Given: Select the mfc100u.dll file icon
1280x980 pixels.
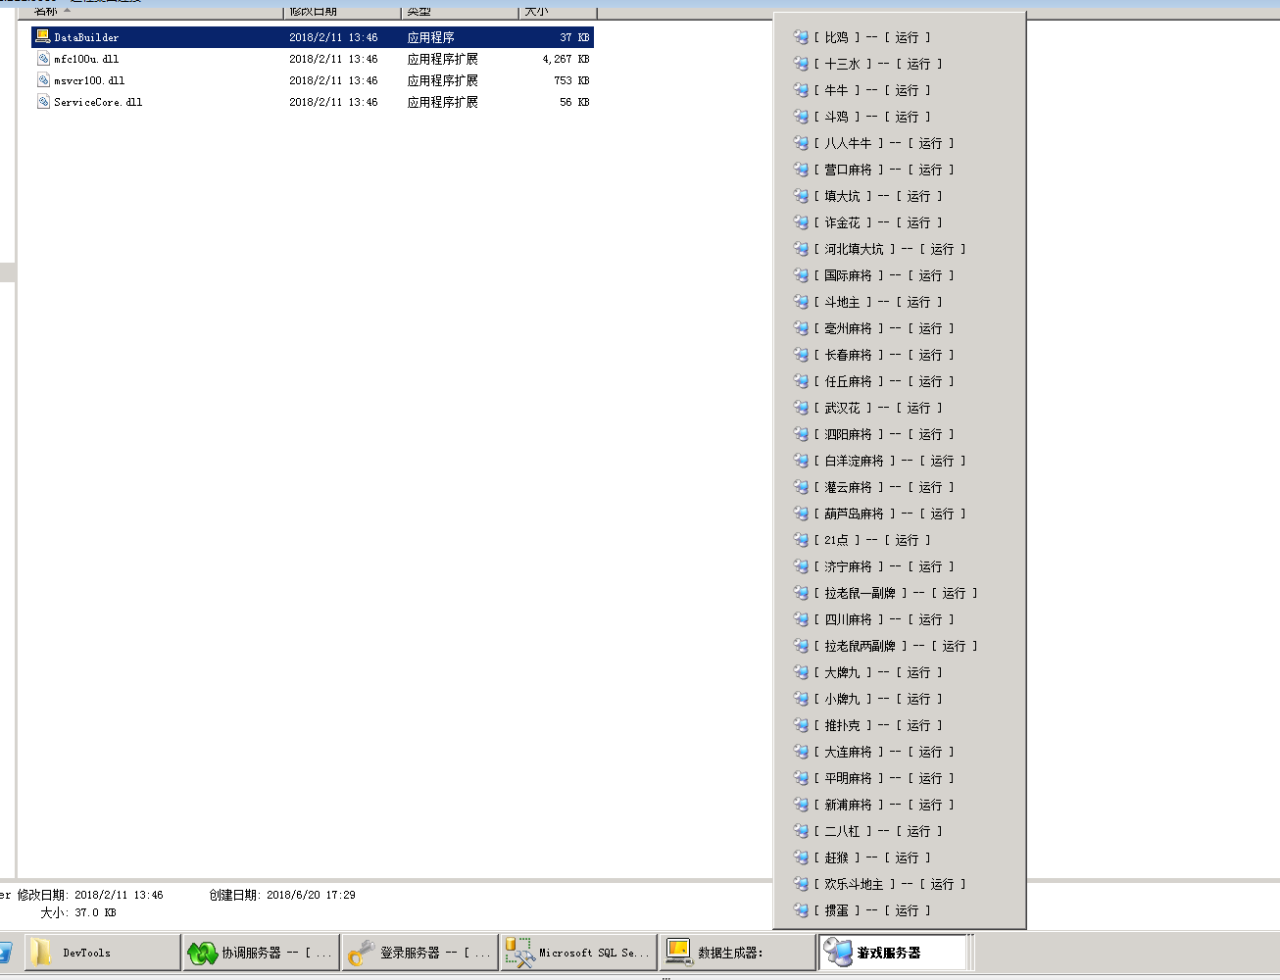Looking at the screenshot, I should point(43,59).
